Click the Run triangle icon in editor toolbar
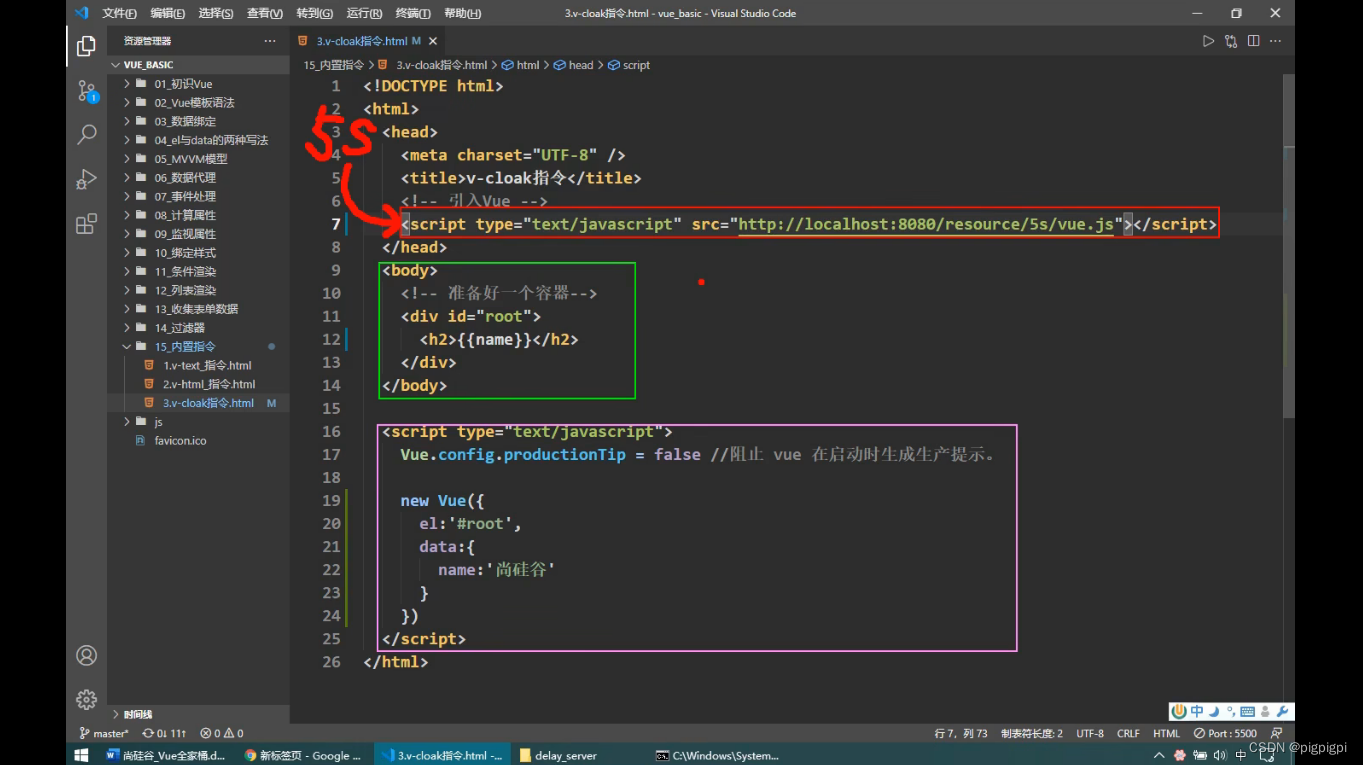The width and height of the screenshot is (1363, 765). coord(1208,41)
